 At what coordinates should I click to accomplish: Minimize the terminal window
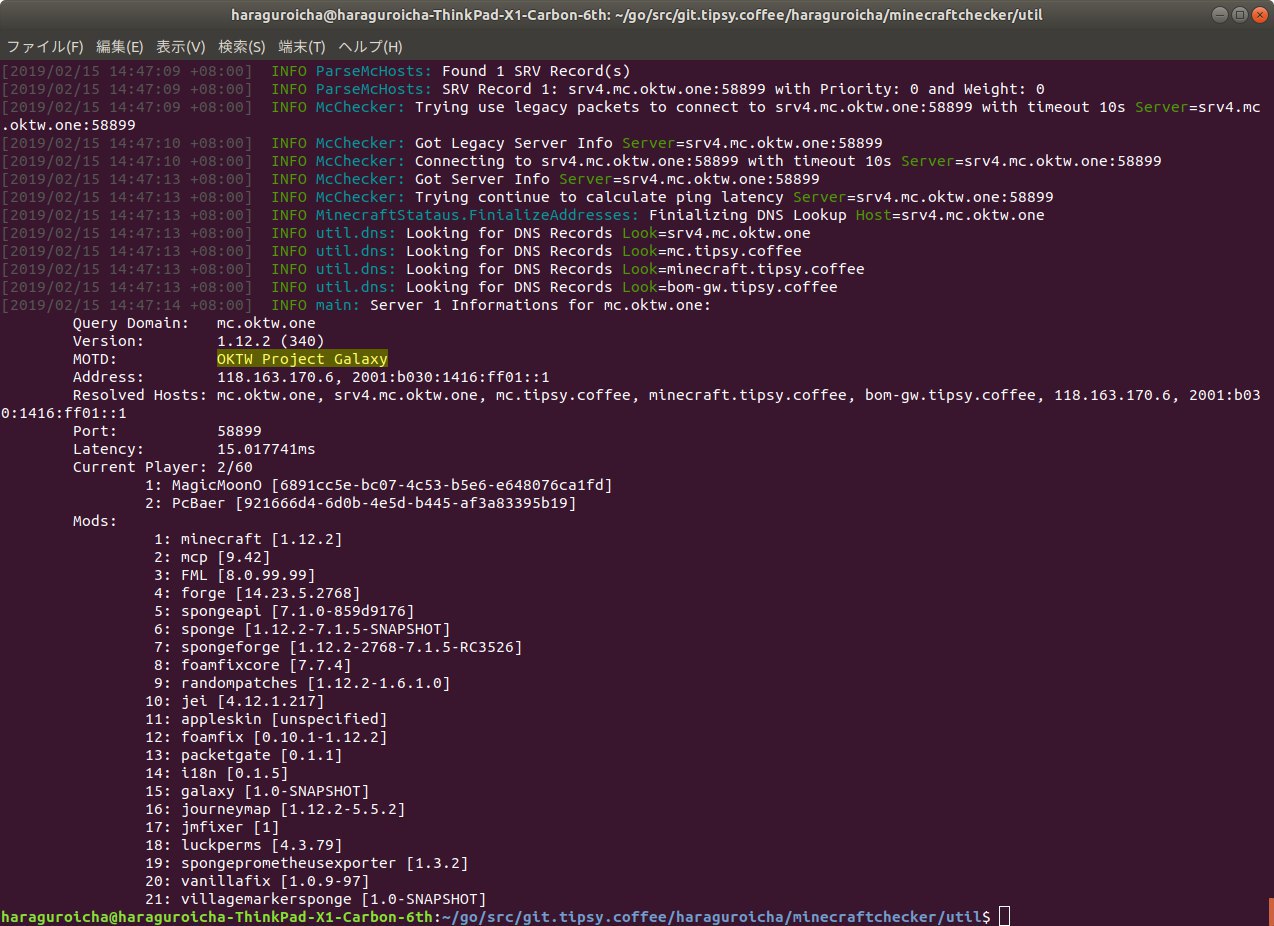[1219, 14]
